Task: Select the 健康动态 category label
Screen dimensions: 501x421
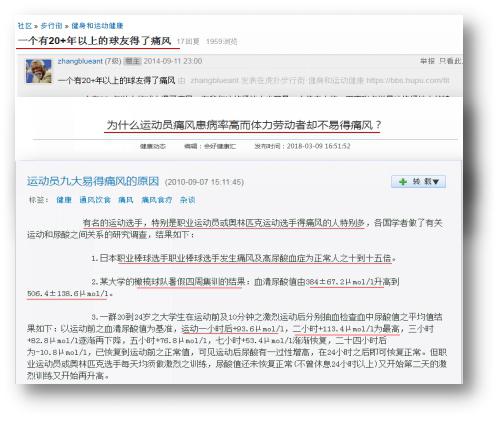Action: pyautogui.click(x=153, y=146)
